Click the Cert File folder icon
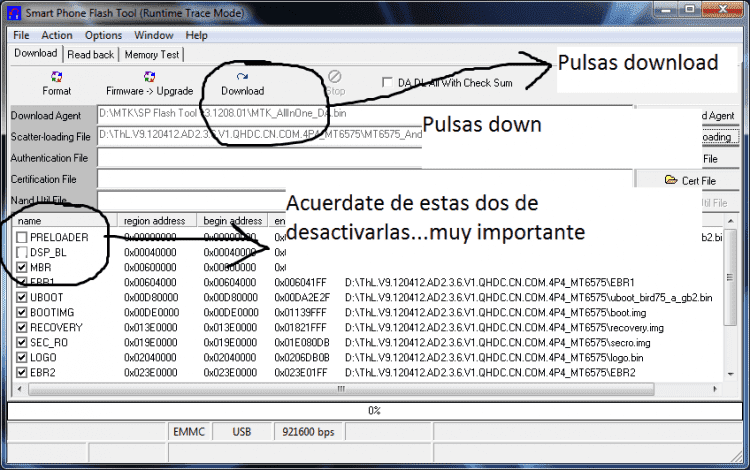Screen dimensions: 750x470 tap(671, 180)
